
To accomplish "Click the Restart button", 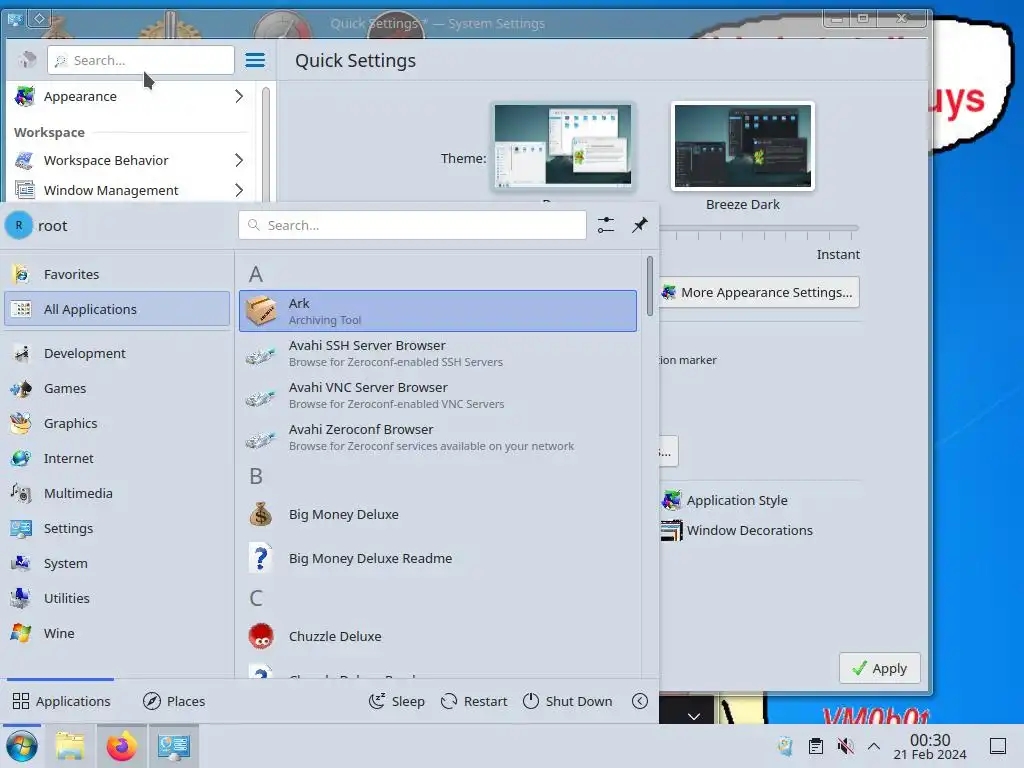I will (x=474, y=701).
